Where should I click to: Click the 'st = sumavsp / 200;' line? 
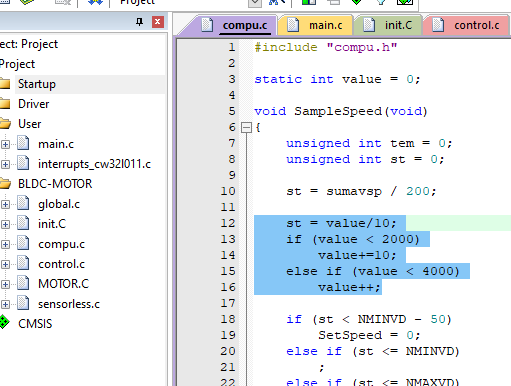[361, 191]
